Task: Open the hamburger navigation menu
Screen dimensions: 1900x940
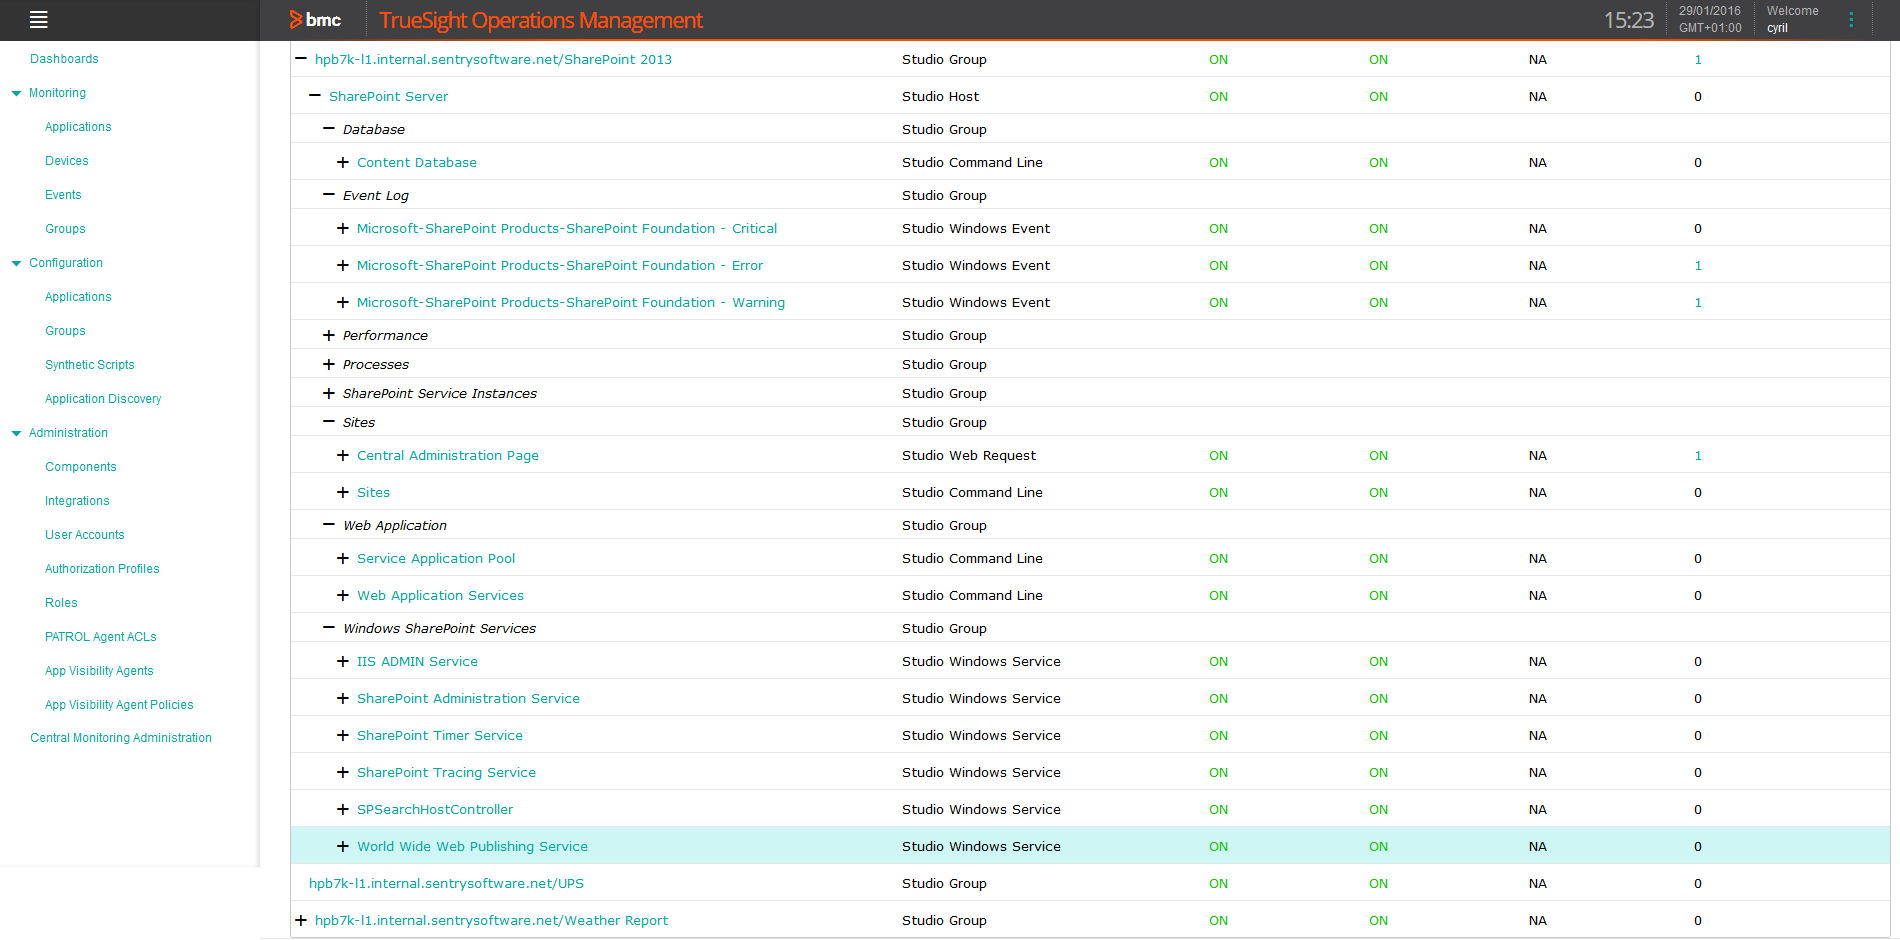Action: [39, 19]
